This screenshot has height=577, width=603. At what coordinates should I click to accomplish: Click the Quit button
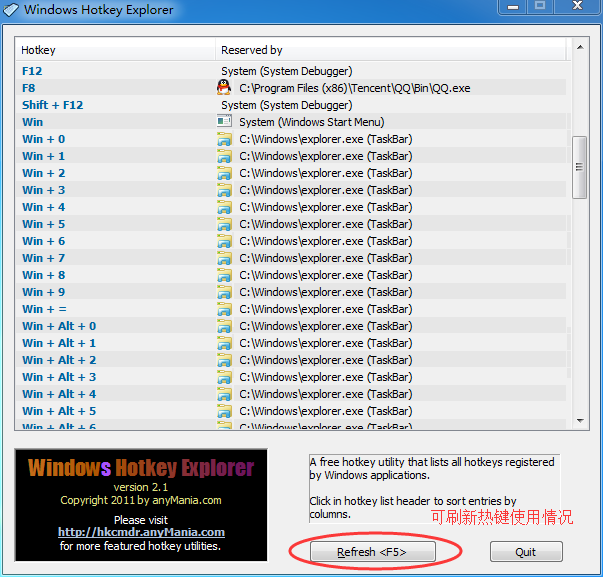pos(526,552)
